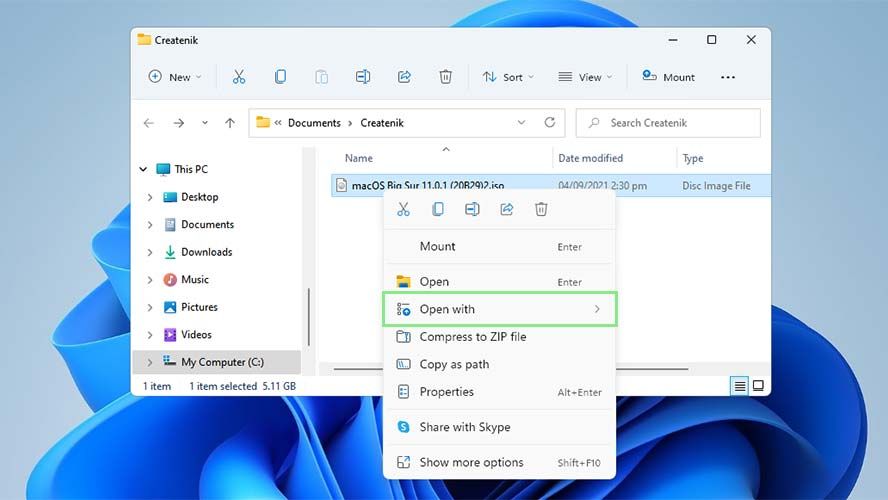888x500 pixels.
Task: Select Videos in the navigation pane
Action: (196, 335)
